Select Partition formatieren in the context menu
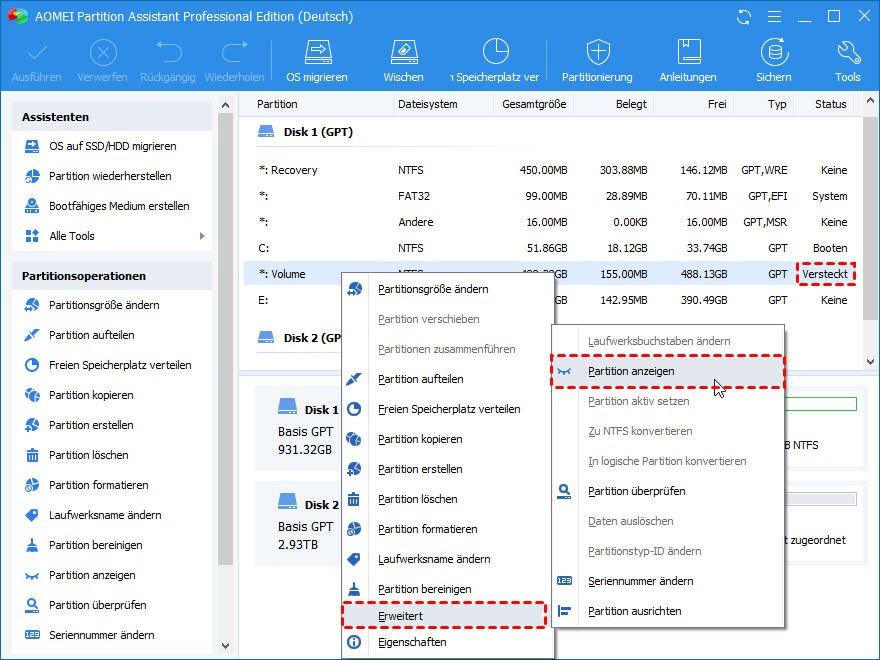This screenshot has width=880, height=660. (x=447, y=529)
